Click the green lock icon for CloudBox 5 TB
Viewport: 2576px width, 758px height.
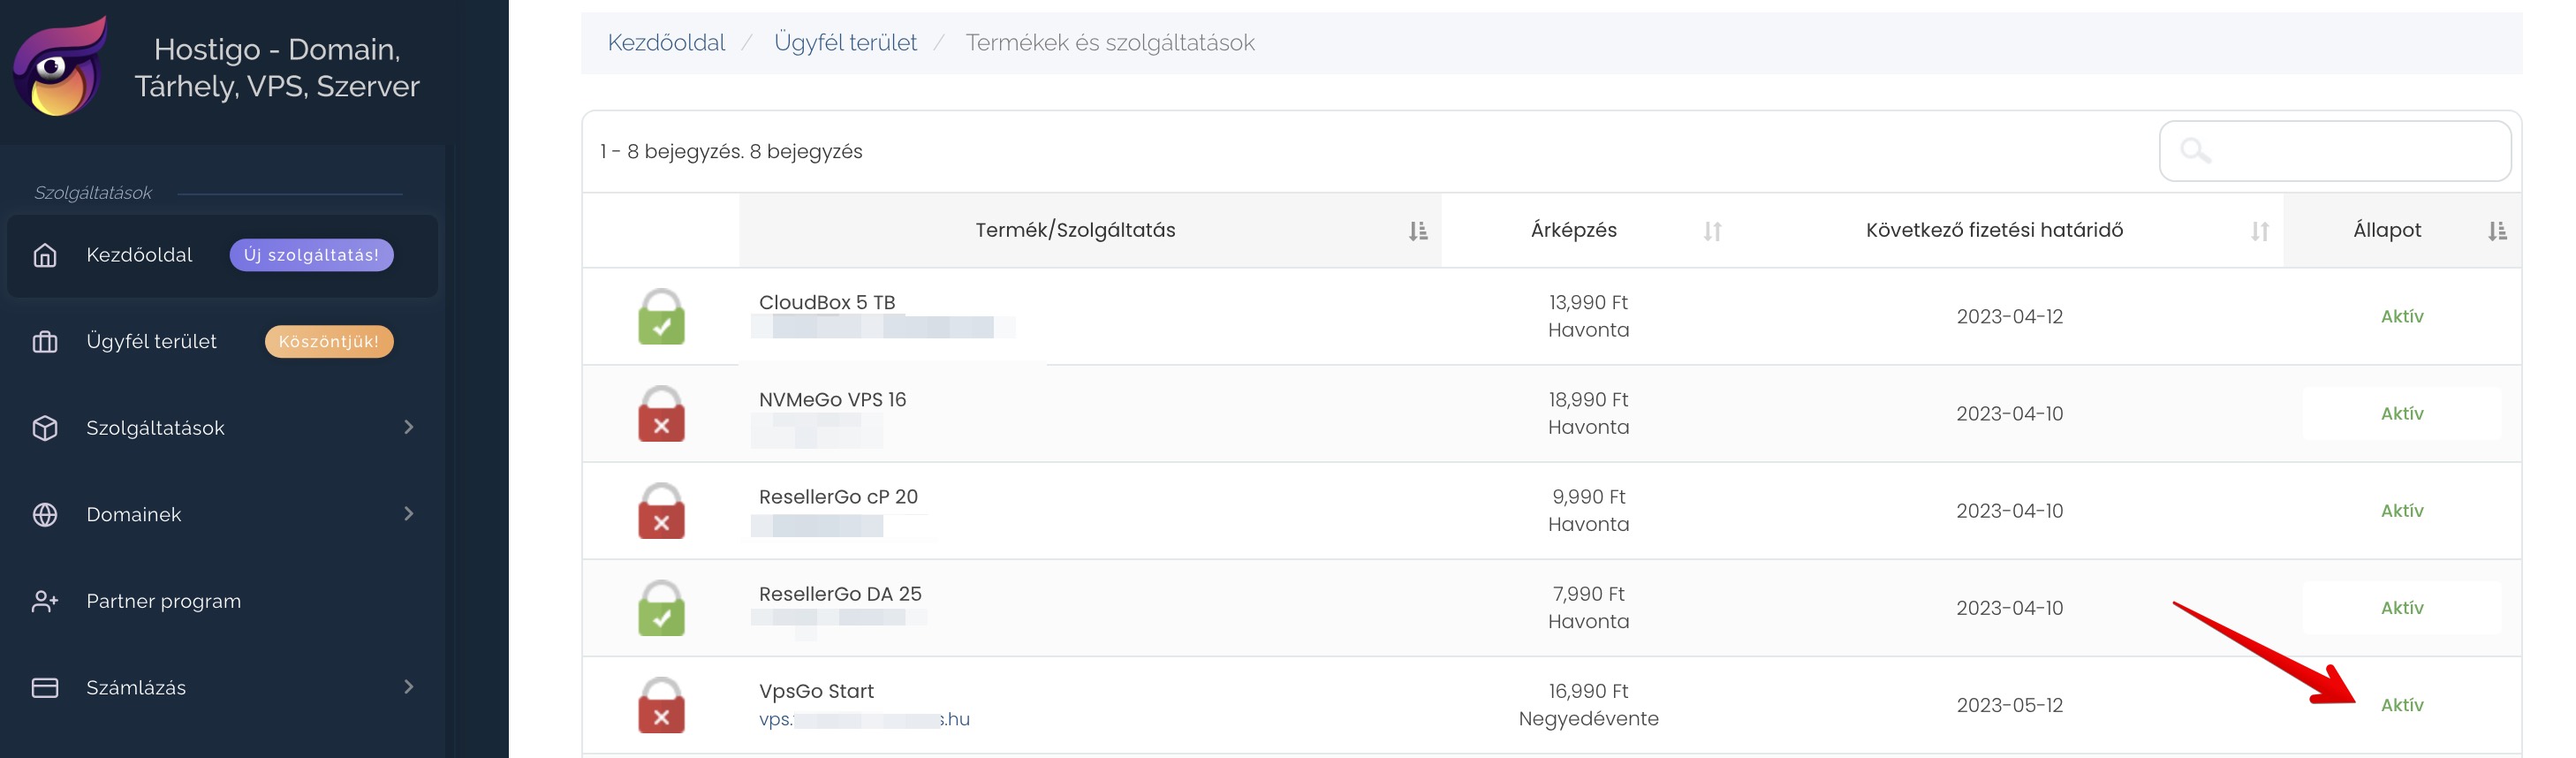click(661, 316)
